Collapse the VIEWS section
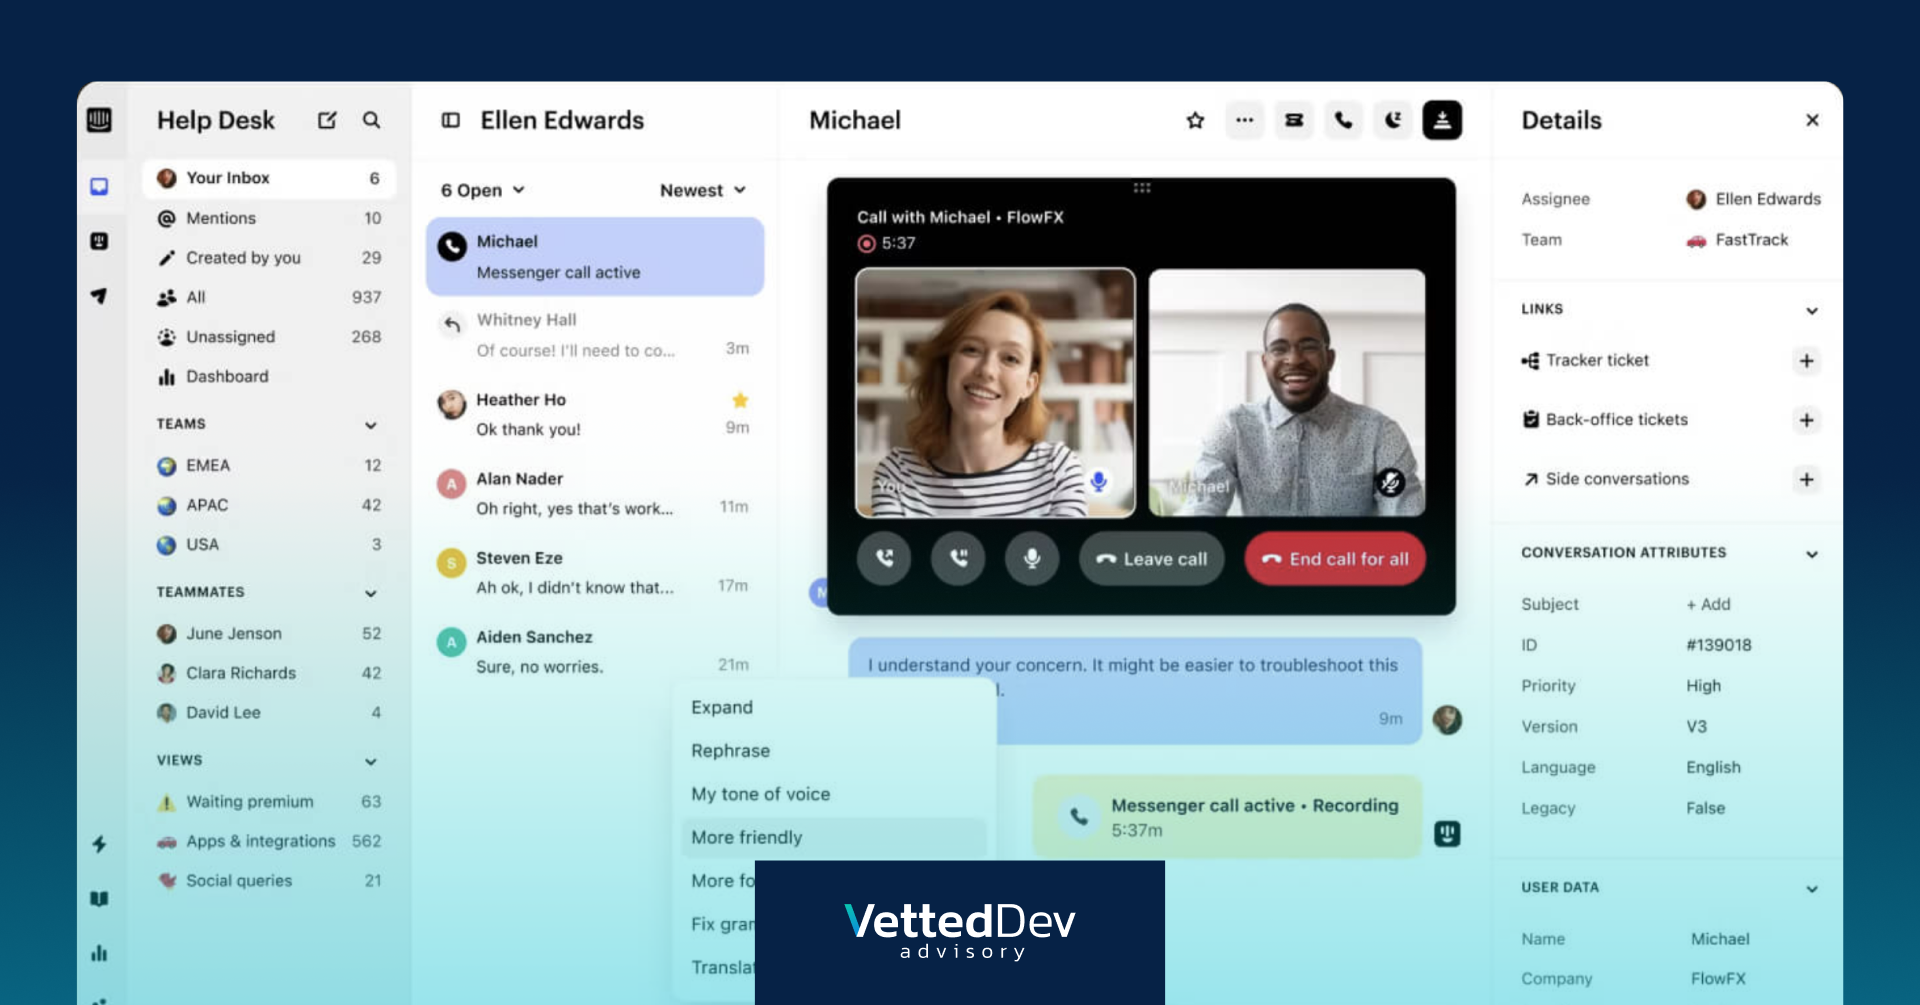 (371, 761)
